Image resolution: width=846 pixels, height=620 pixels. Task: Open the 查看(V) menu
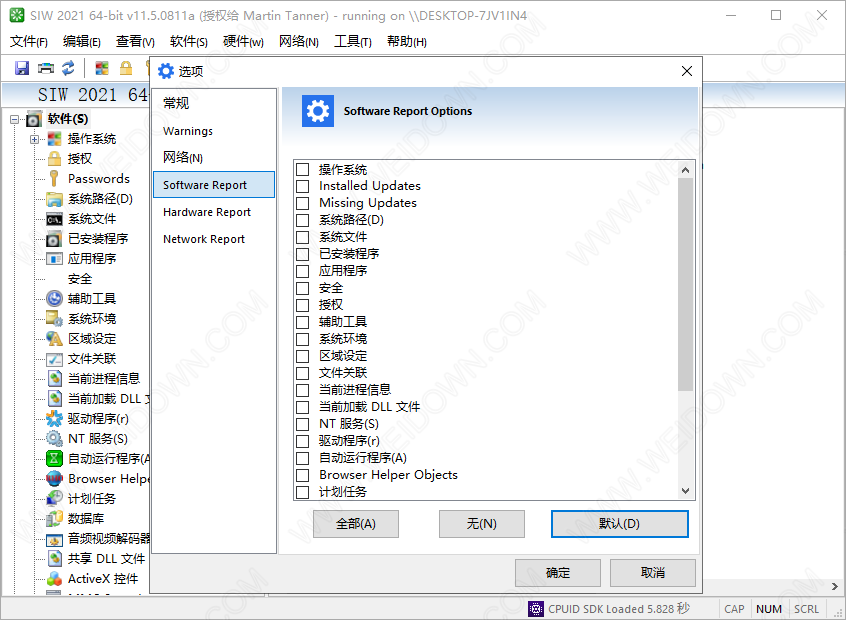[x=135, y=42]
